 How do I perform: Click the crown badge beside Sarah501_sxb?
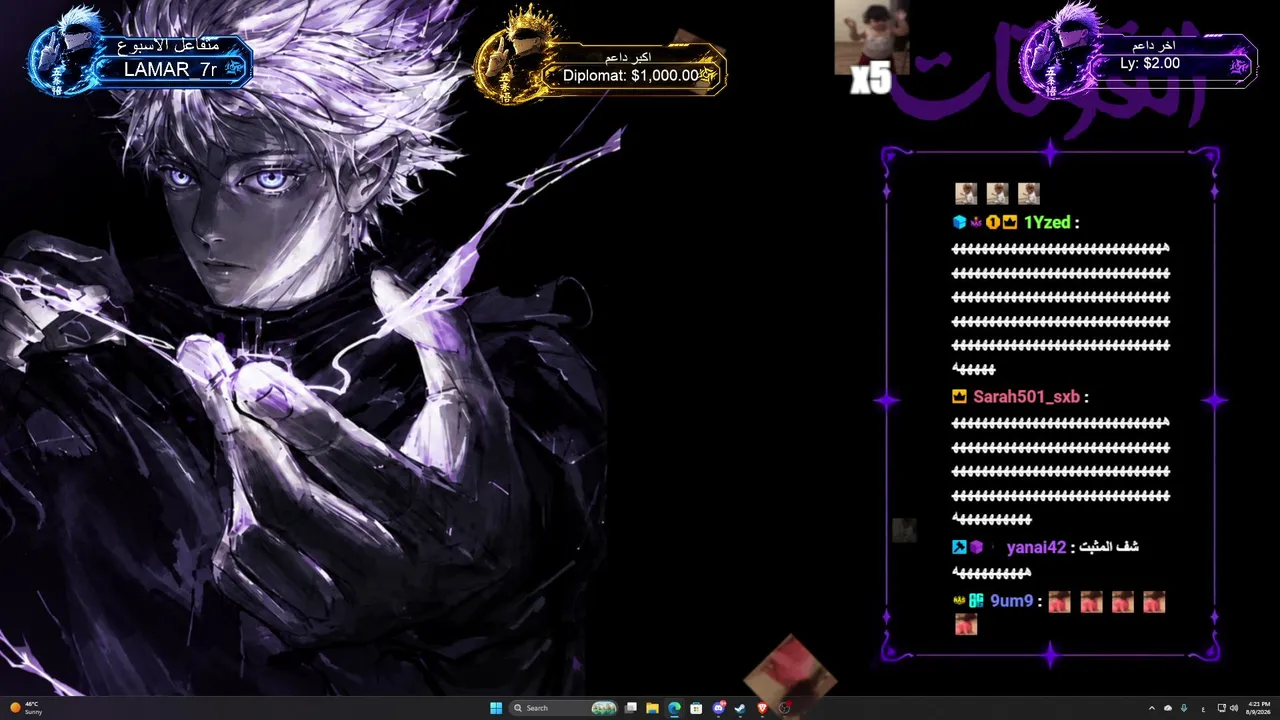(960, 397)
